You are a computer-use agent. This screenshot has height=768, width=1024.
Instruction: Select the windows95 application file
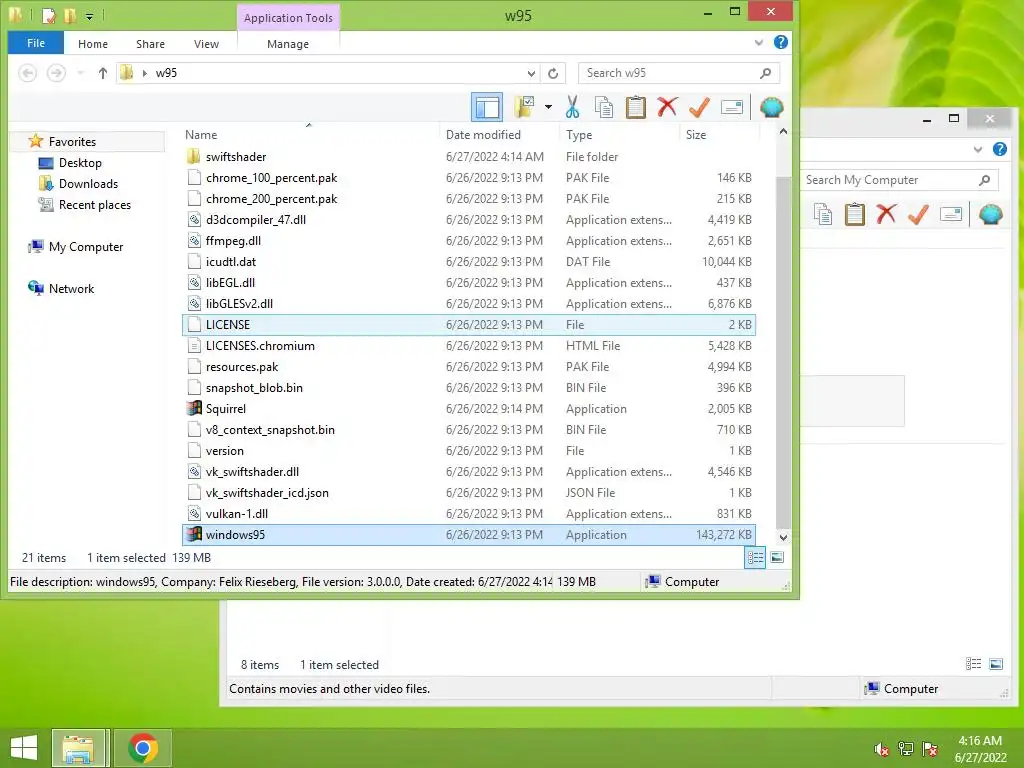coord(469,535)
